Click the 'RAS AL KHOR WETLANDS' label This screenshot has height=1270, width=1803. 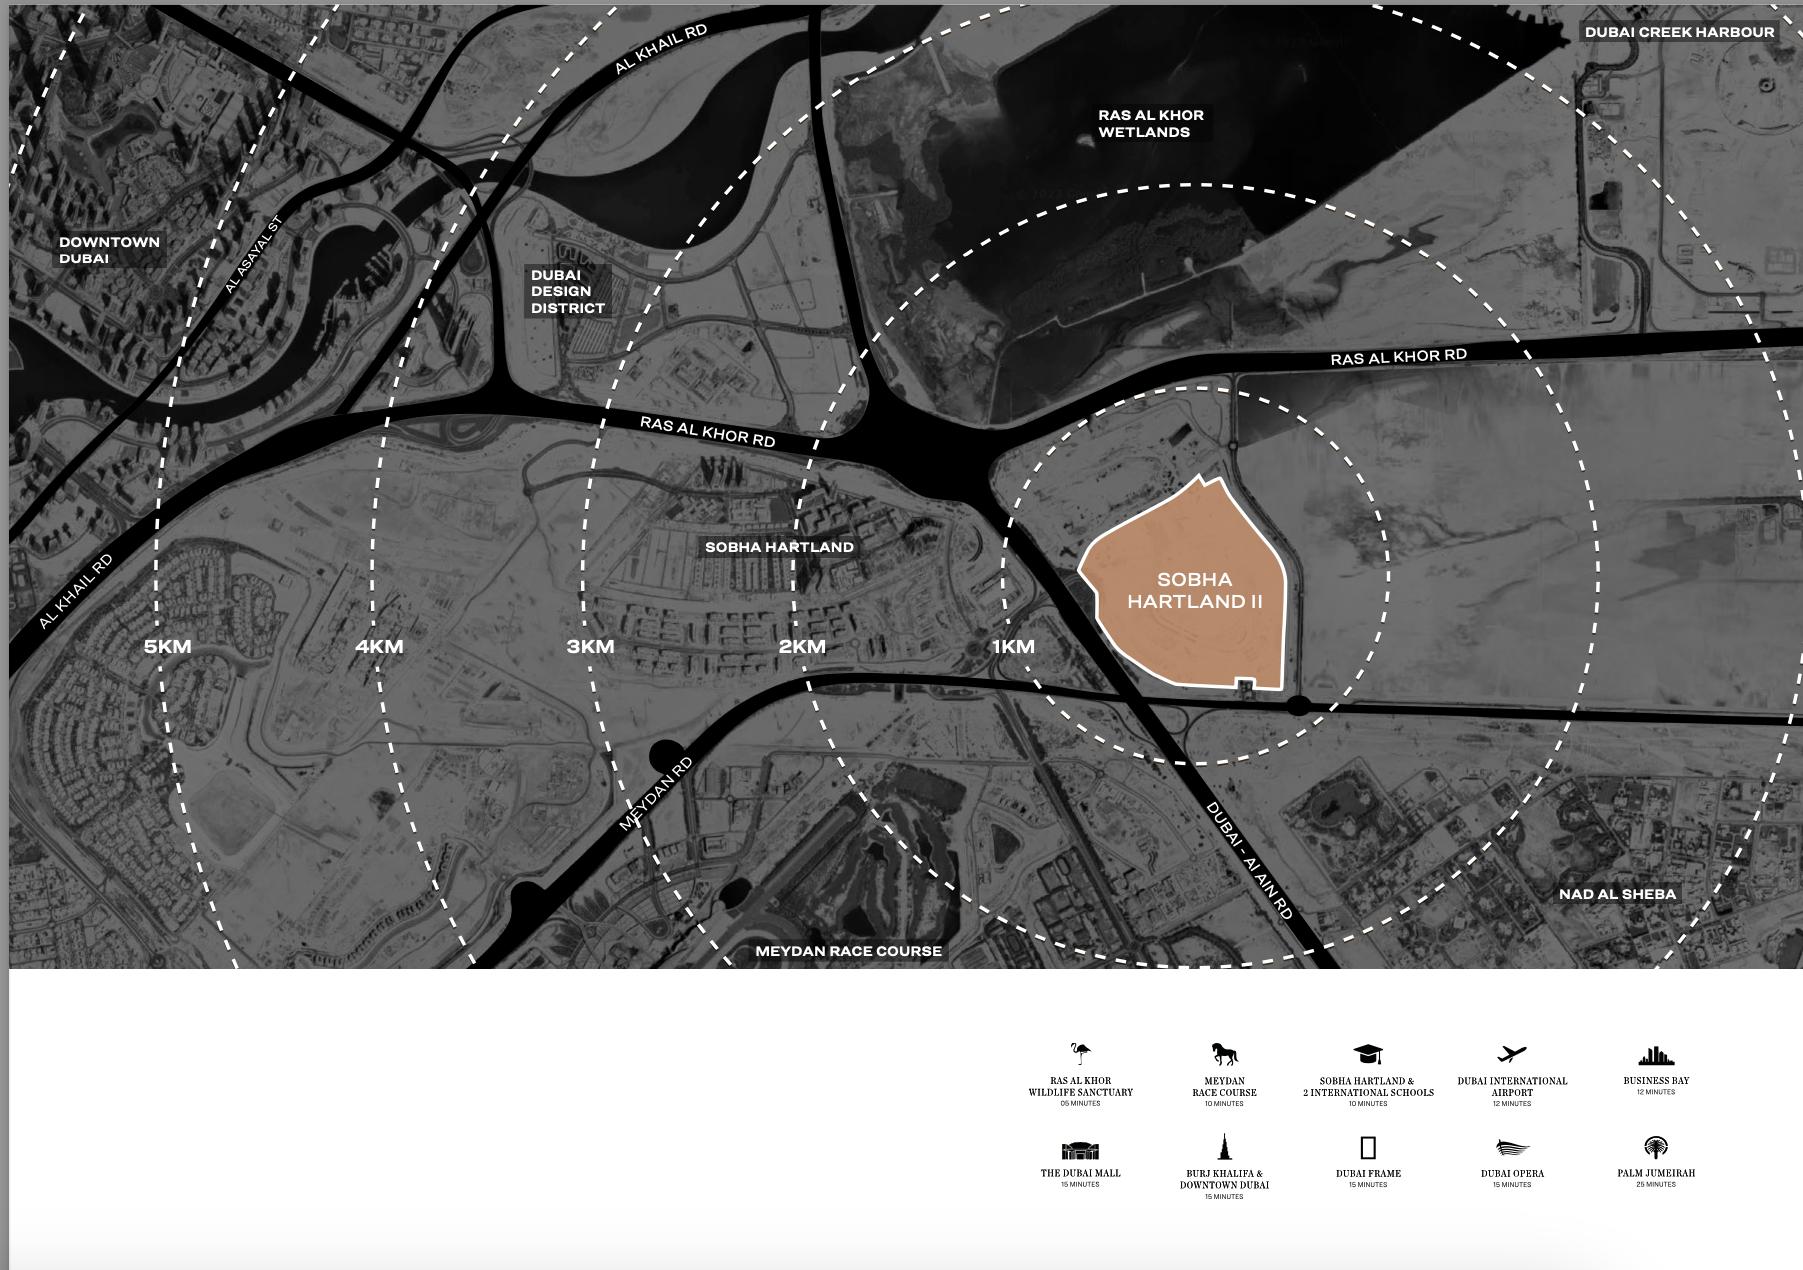tap(1151, 123)
